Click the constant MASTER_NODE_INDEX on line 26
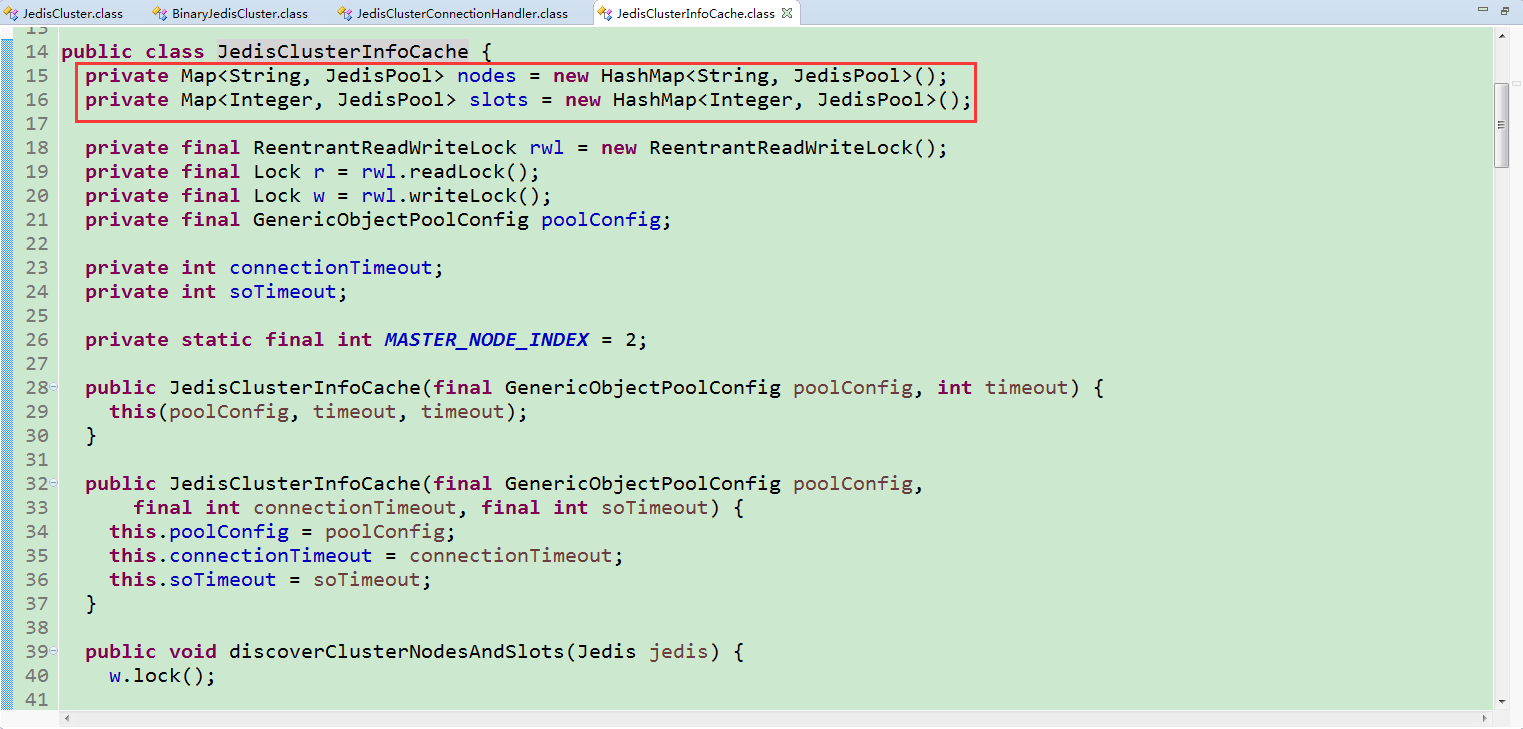The image size is (1523, 729). click(x=487, y=340)
